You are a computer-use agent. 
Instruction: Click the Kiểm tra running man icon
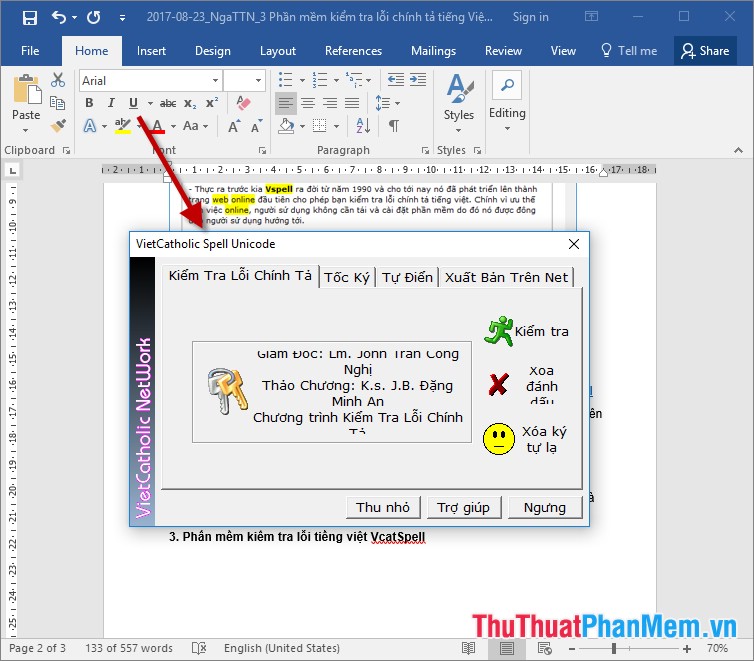pos(498,331)
